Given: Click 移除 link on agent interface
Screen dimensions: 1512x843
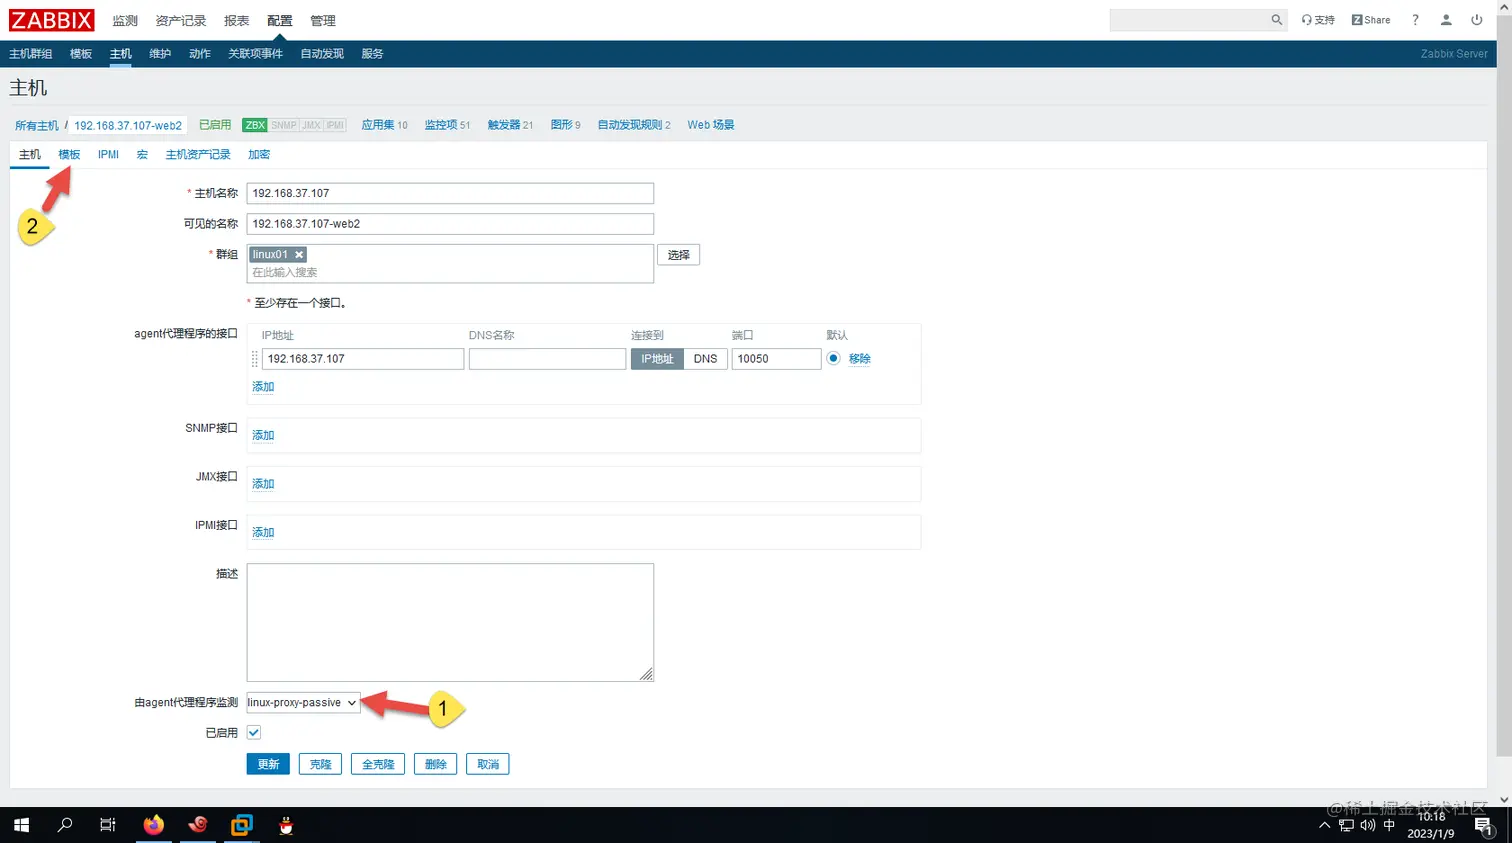Looking at the screenshot, I should point(860,359).
